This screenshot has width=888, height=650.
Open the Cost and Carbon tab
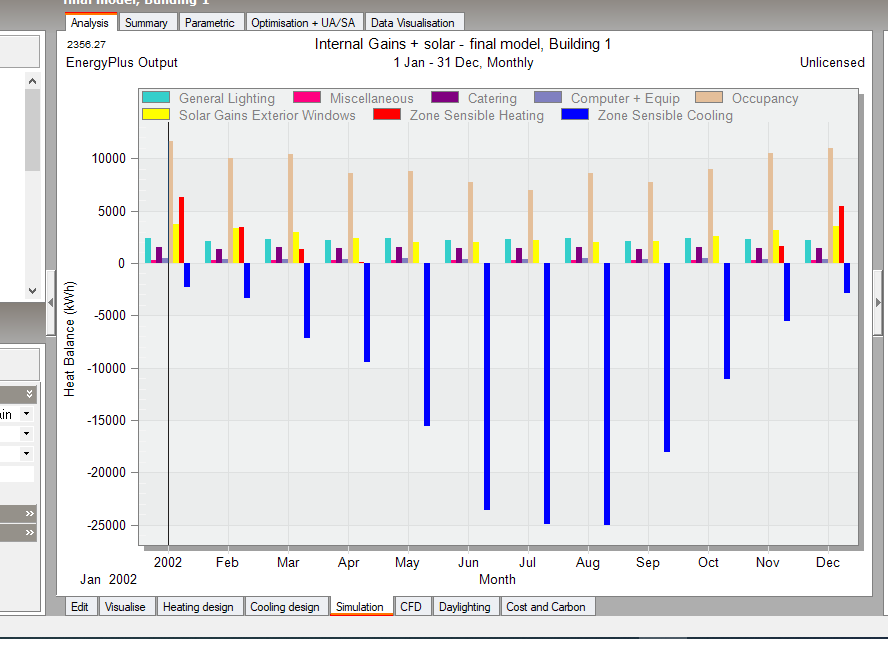tap(546, 607)
